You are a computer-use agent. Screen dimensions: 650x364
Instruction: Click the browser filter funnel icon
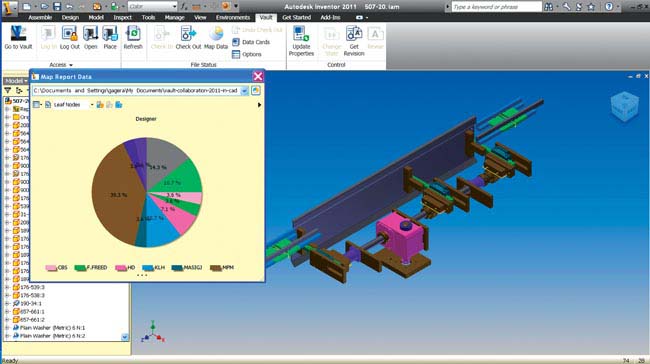coord(7,90)
